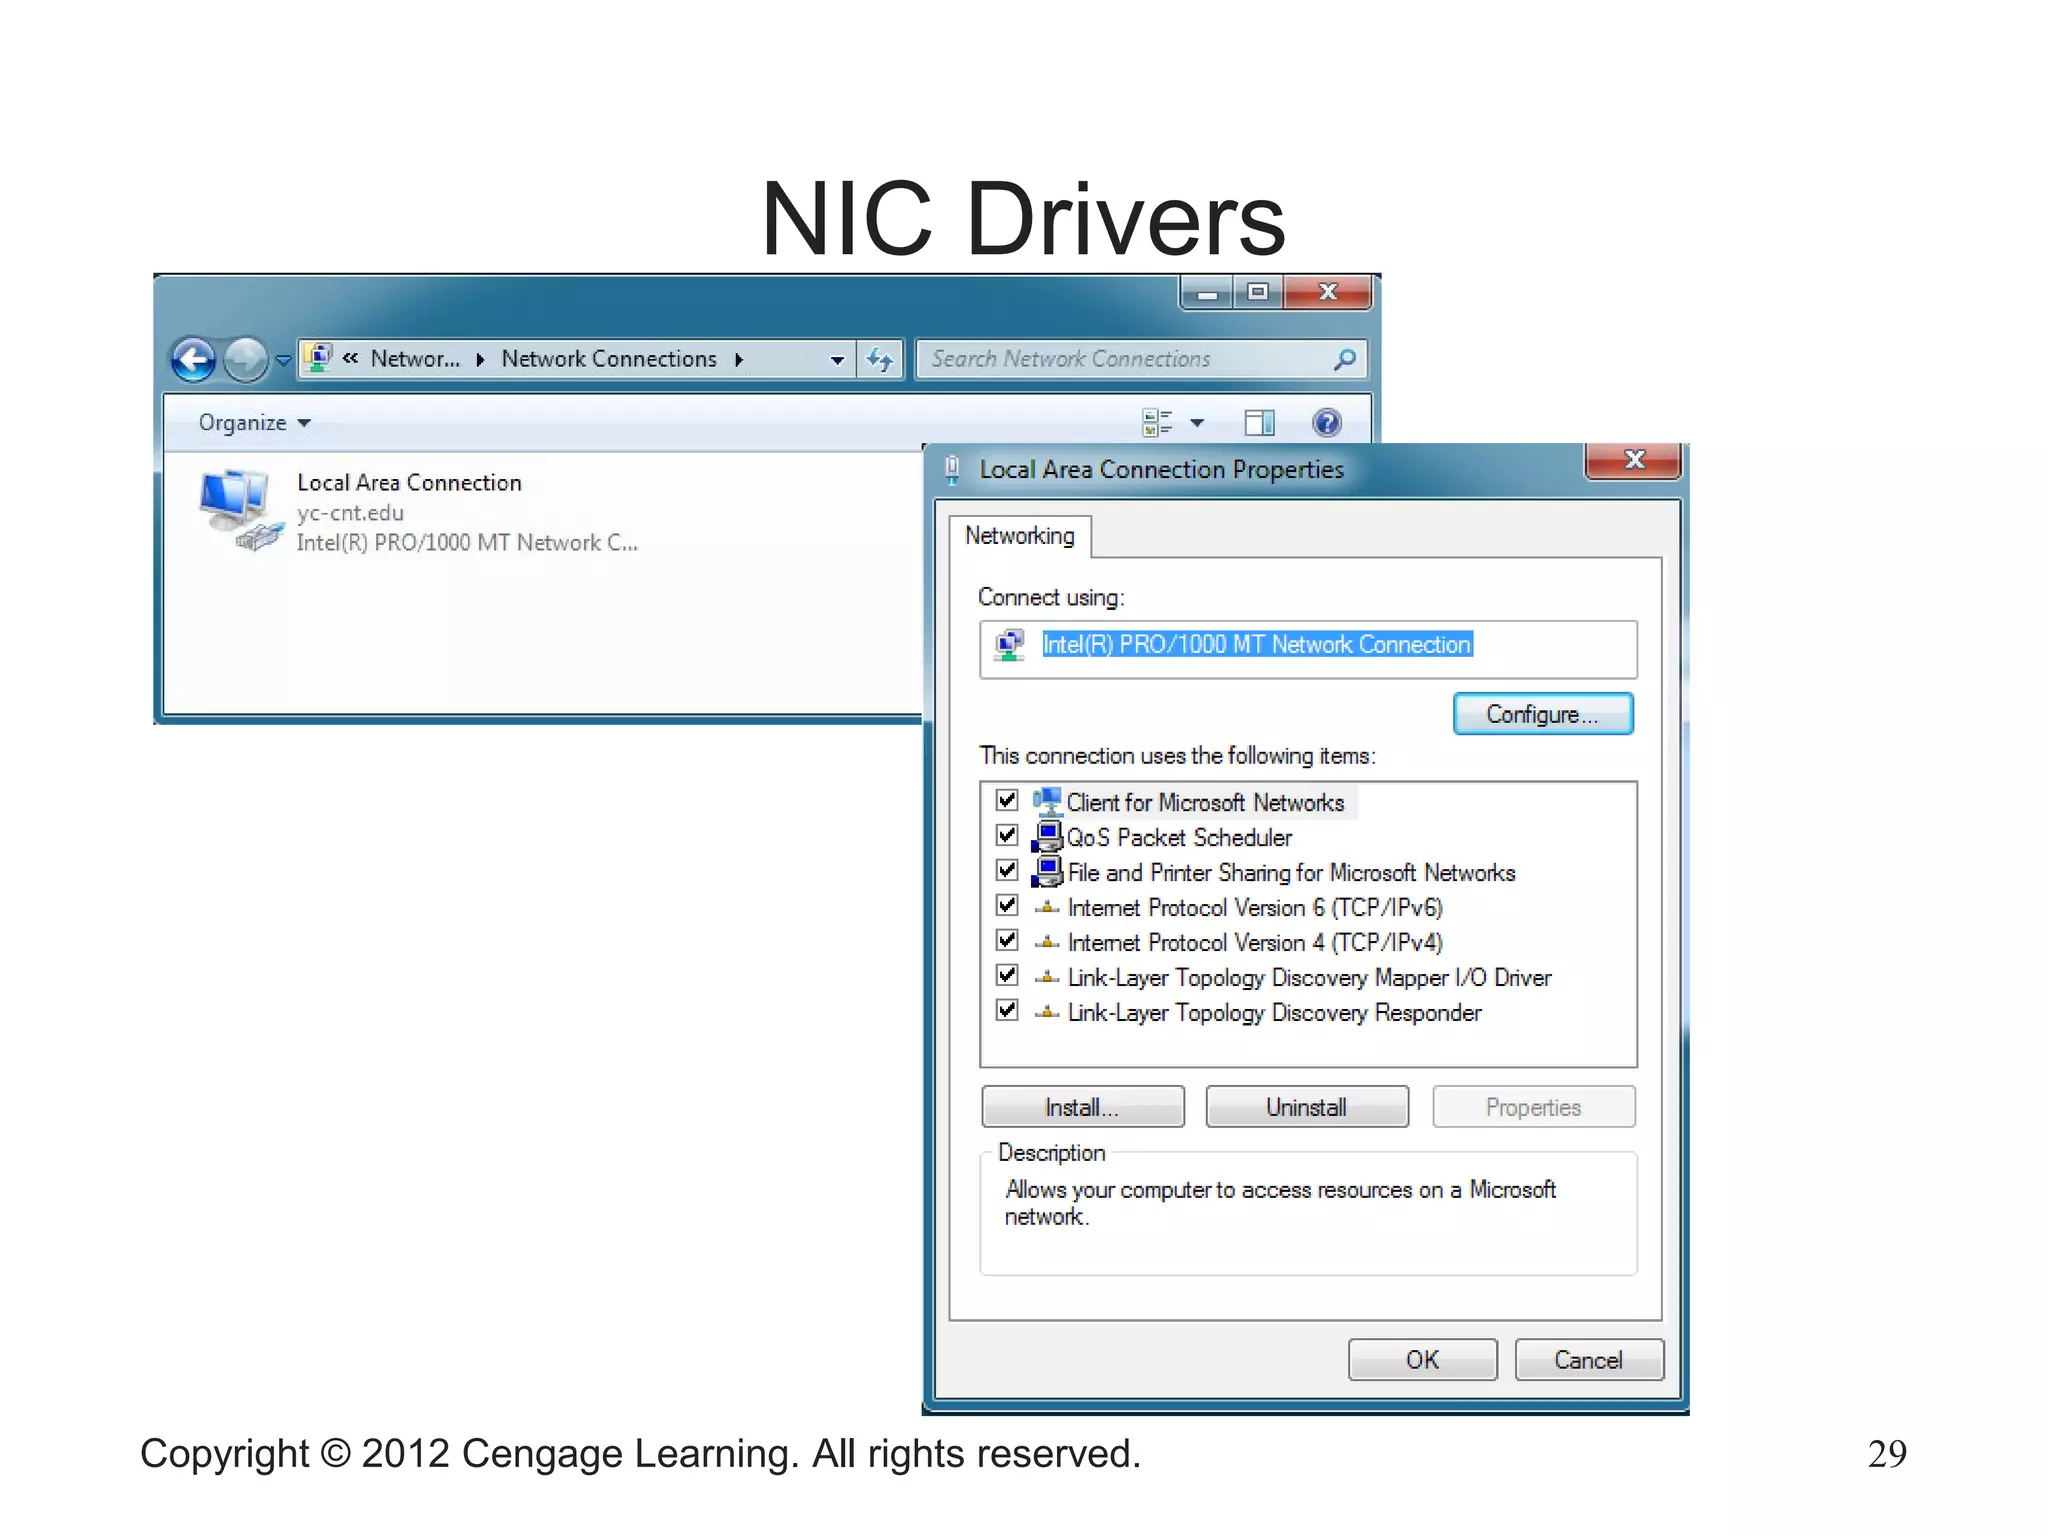Select File and Printer Sharing for Microsoft Networks
Image resolution: width=2048 pixels, height=1536 pixels.
coord(1291,873)
